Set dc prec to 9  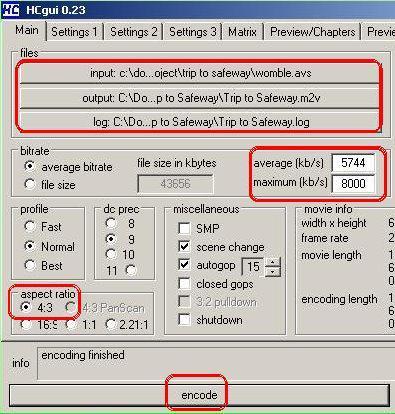[111, 239]
